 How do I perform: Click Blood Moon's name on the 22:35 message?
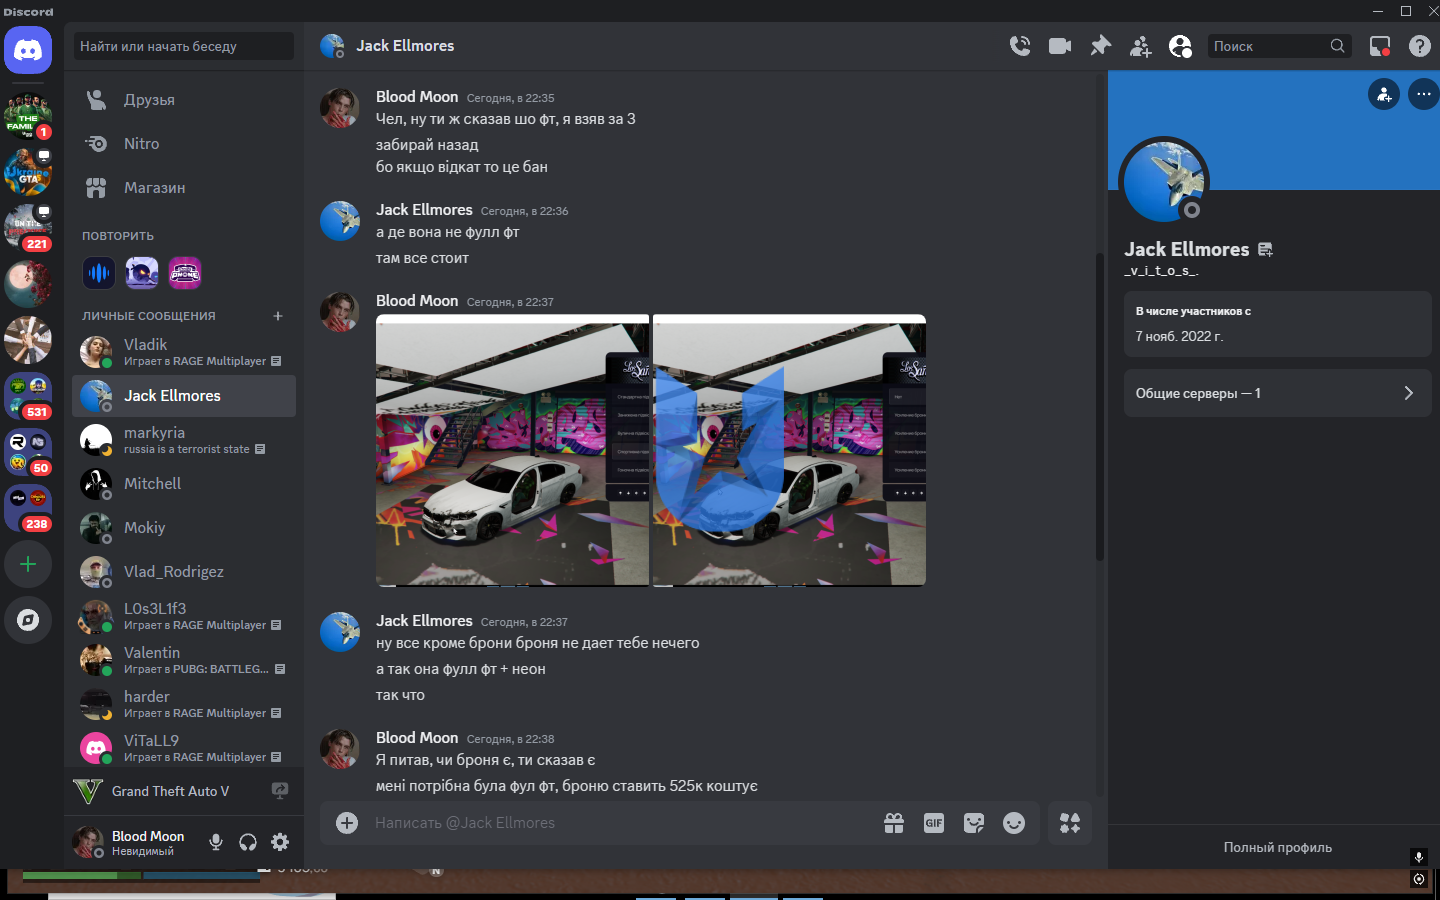(x=417, y=97)
